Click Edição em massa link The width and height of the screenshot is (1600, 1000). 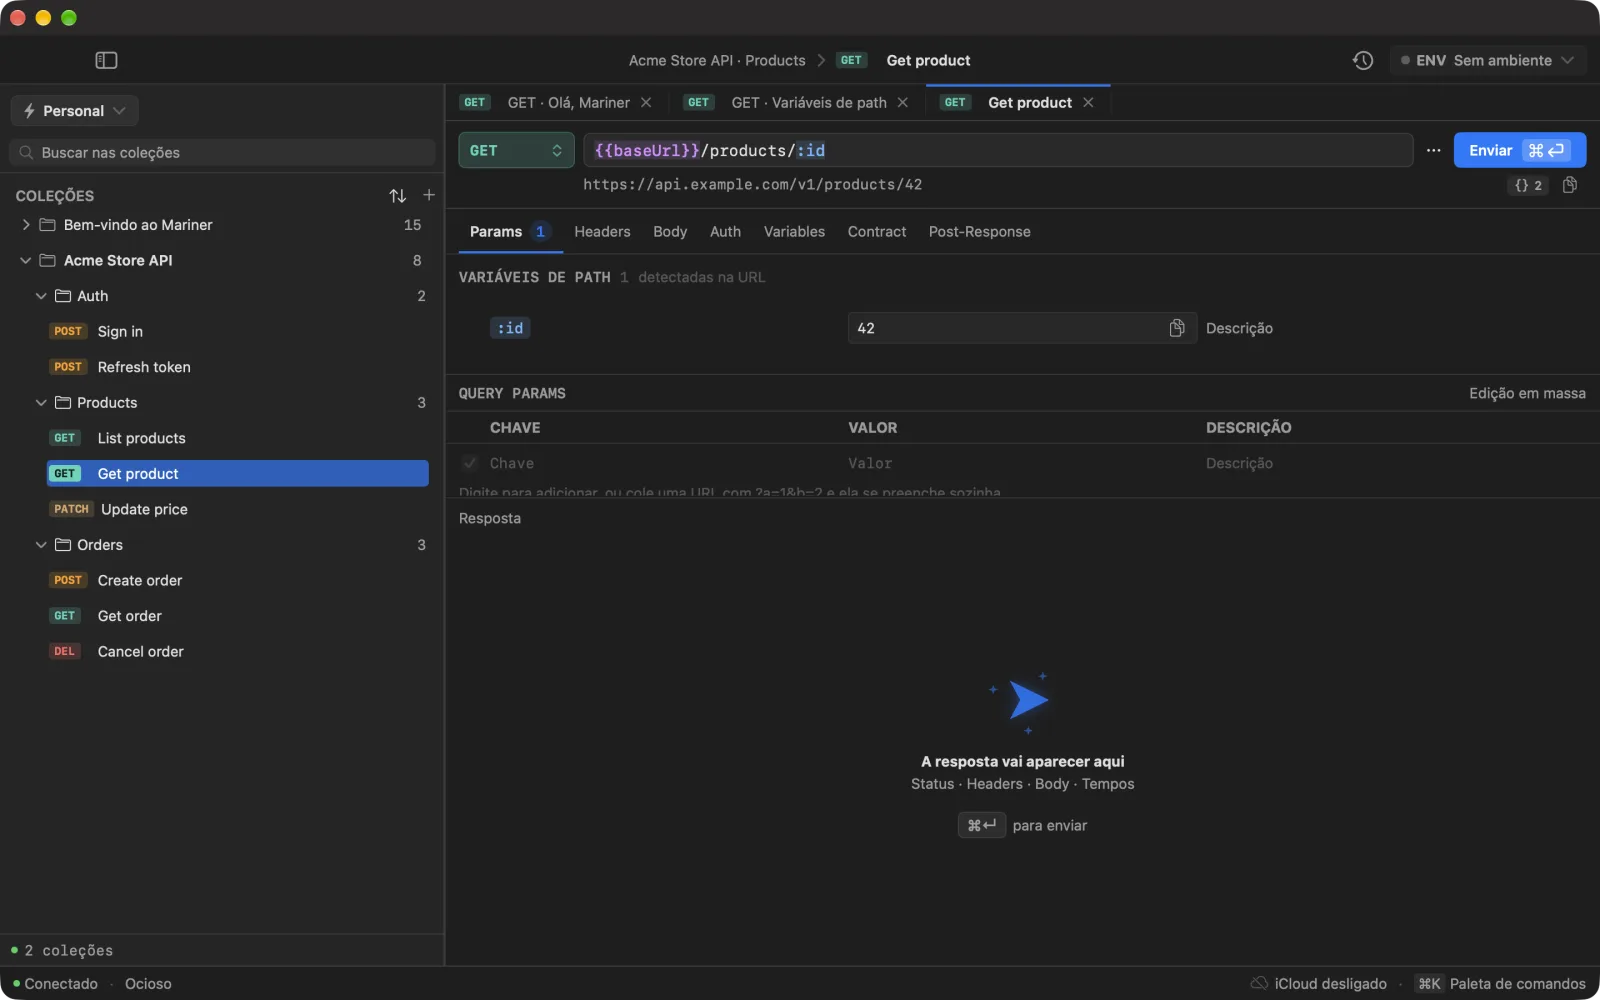[1527, 394]
